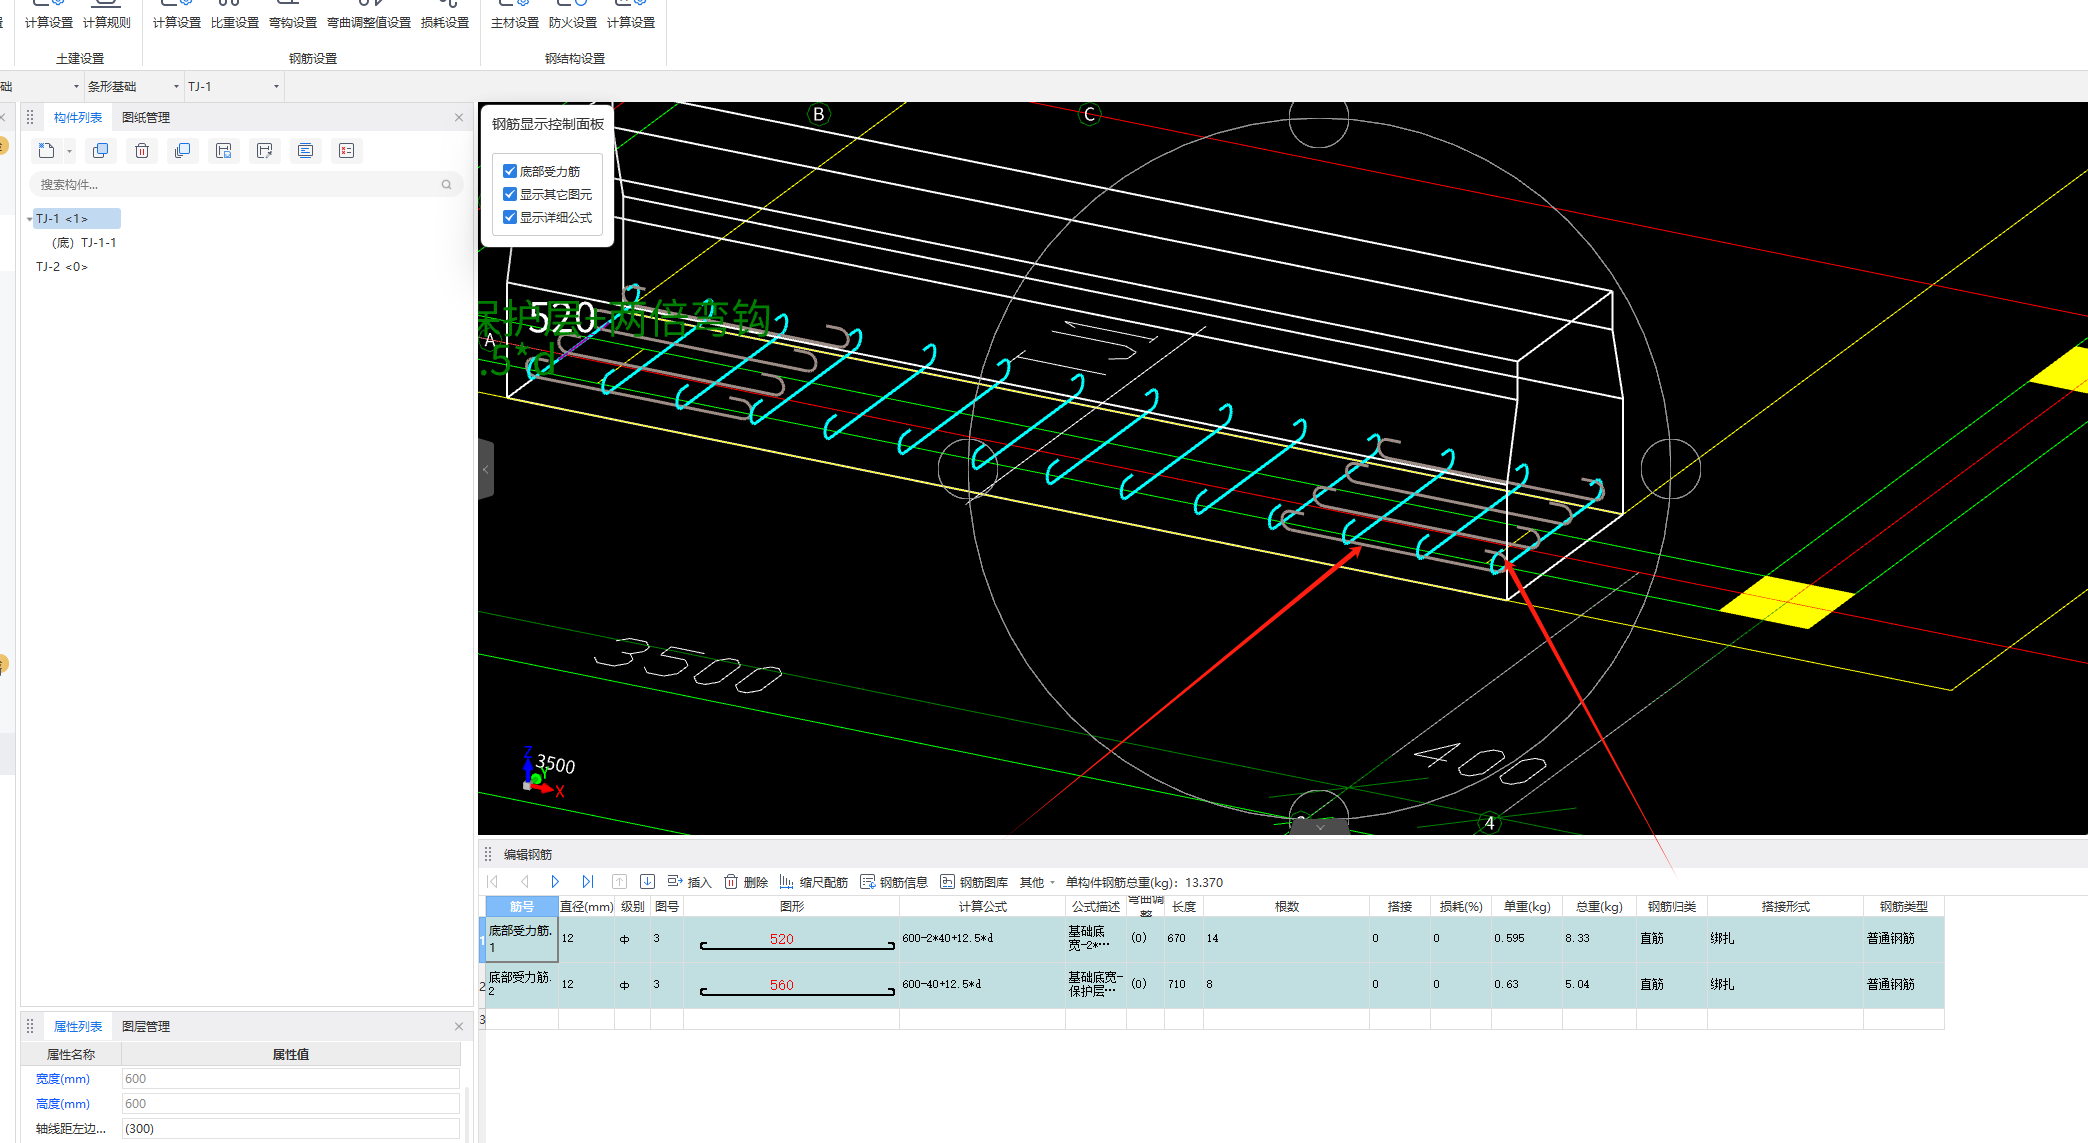Viewport: 2088px width, 1143px height.
Task: Open the 其他 dropdown menu
Action: point(1037,882)
